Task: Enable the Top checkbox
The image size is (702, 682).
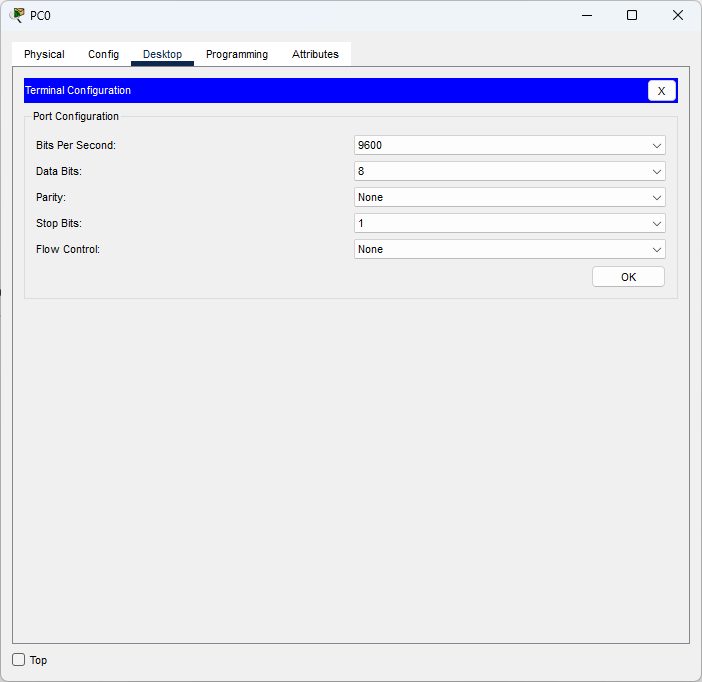Action: (x=19, y=660)
